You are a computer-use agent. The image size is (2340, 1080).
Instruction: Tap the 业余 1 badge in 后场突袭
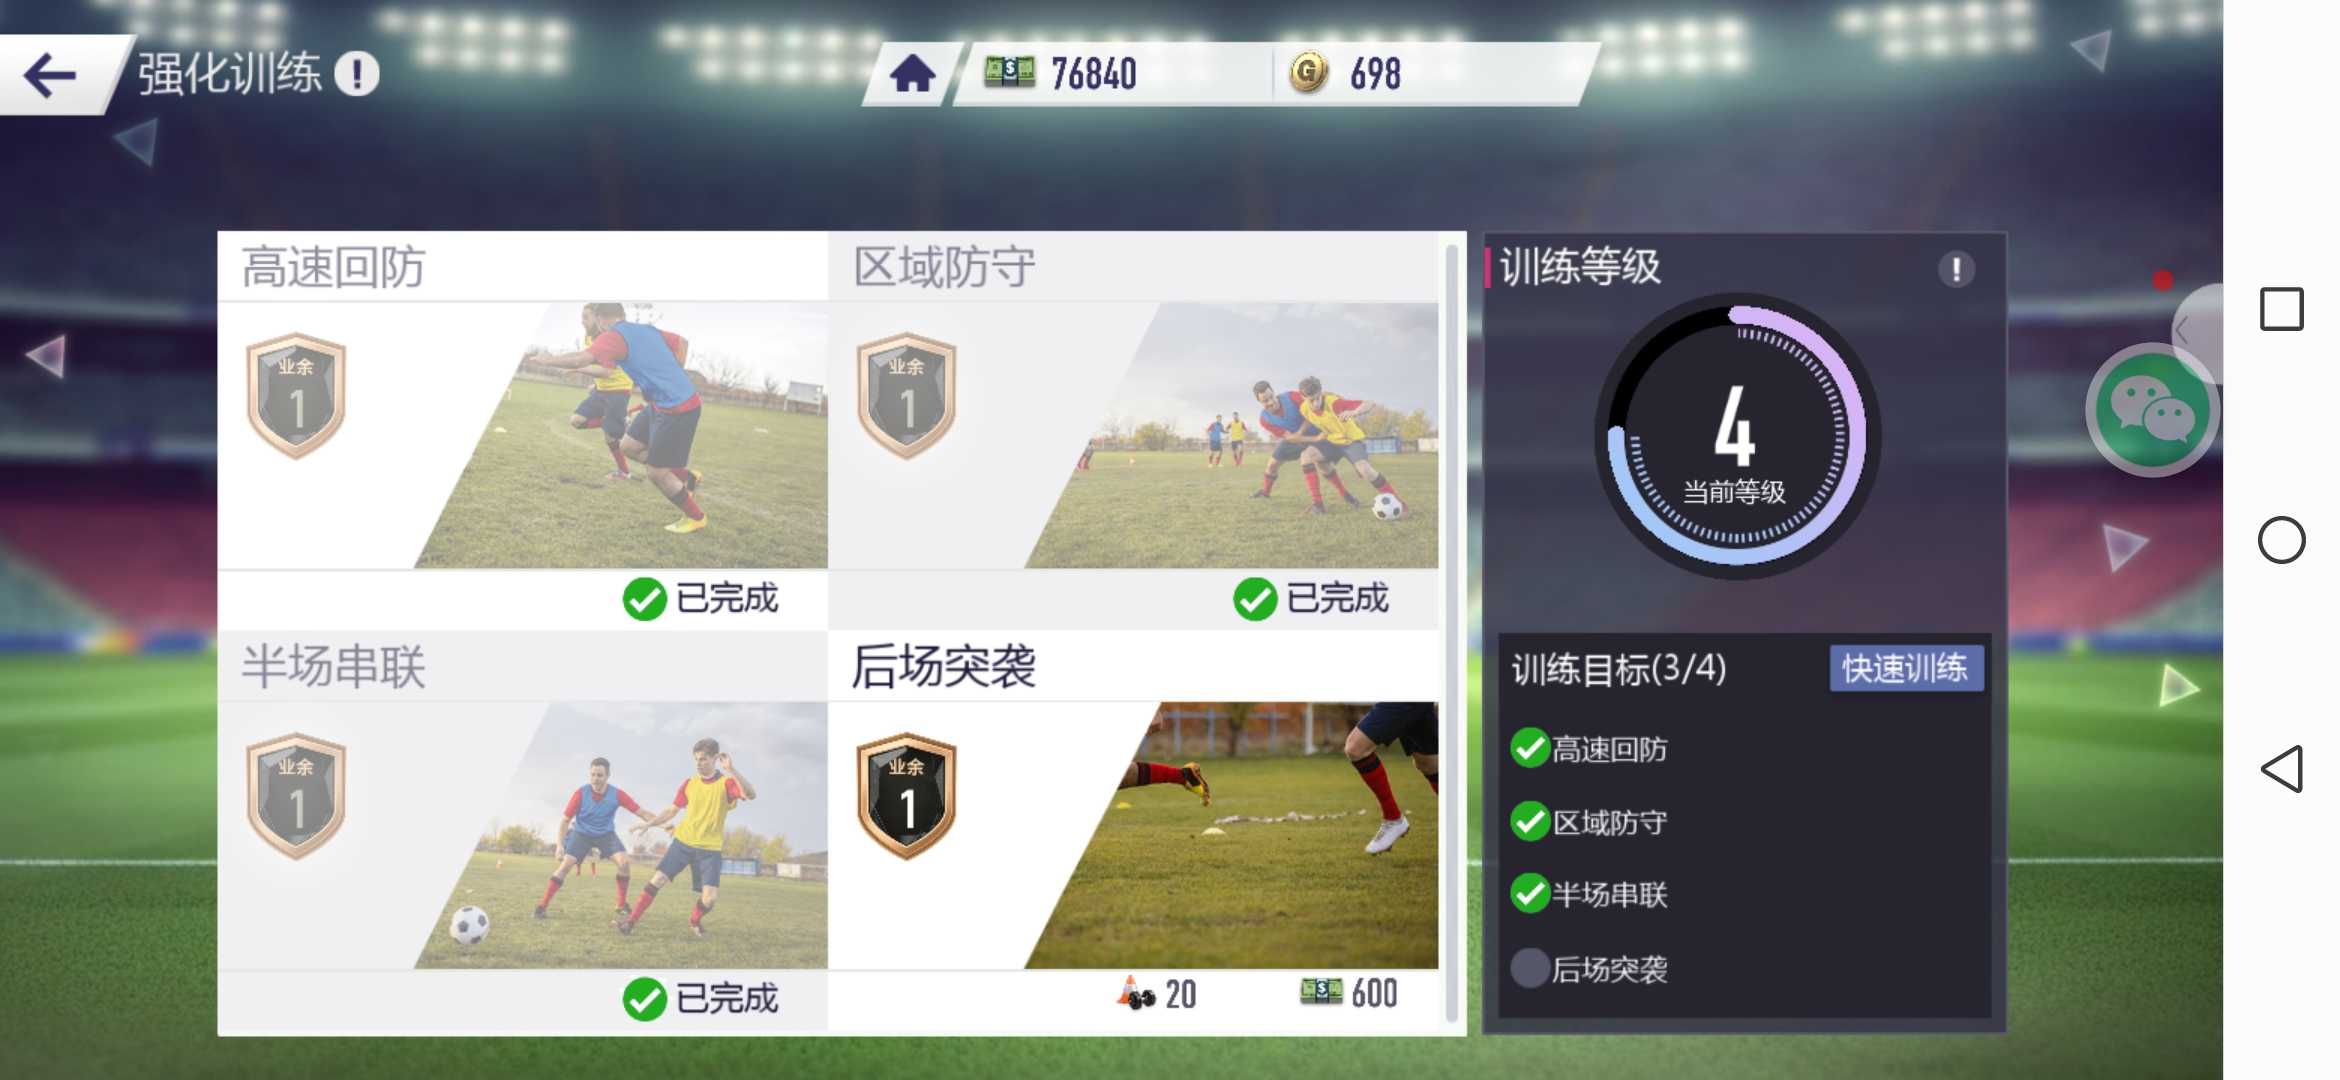906,796
